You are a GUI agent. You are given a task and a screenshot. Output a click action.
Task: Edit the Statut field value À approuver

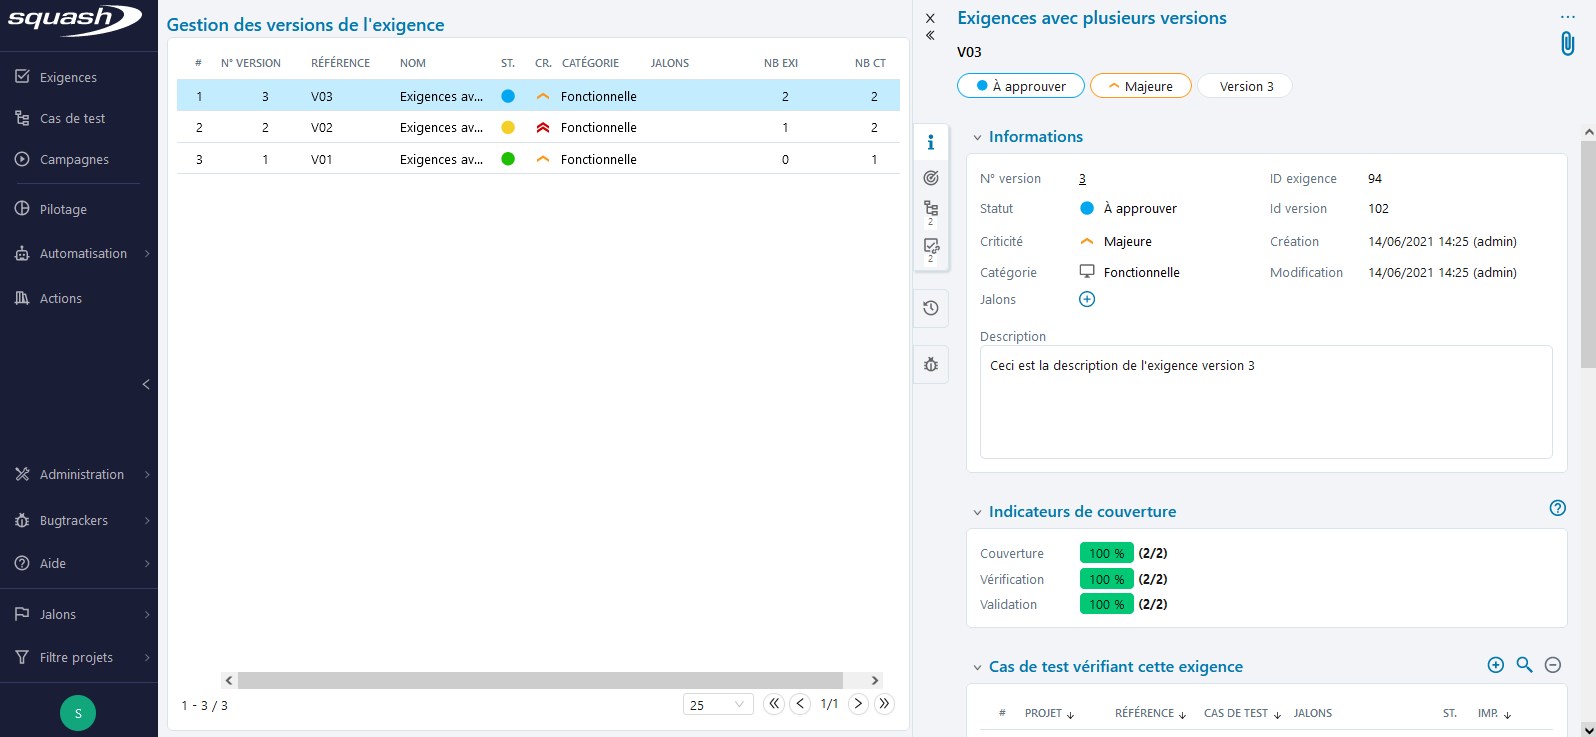click(1129, 208)
